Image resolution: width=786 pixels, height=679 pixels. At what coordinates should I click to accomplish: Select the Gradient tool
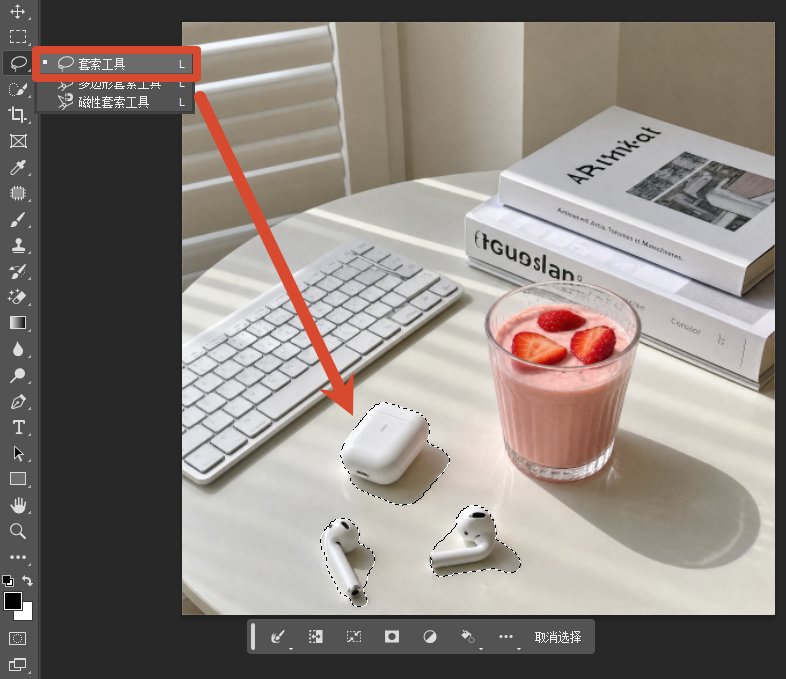(x=18, y=323)
